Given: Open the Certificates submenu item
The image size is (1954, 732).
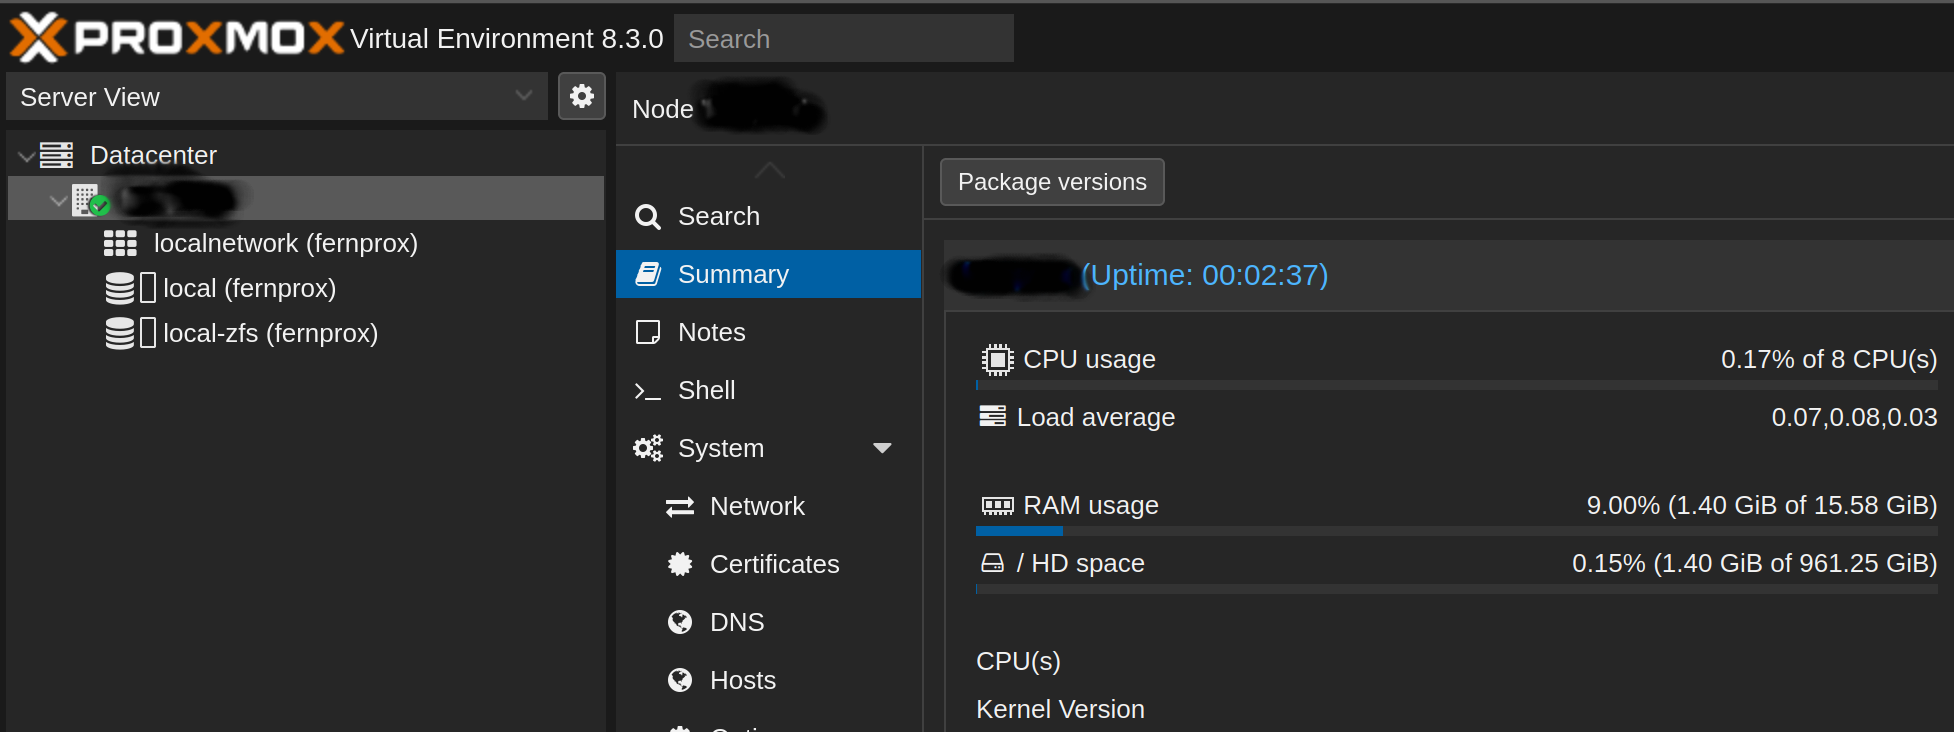Looking at the screenshot, I should 768,564.
